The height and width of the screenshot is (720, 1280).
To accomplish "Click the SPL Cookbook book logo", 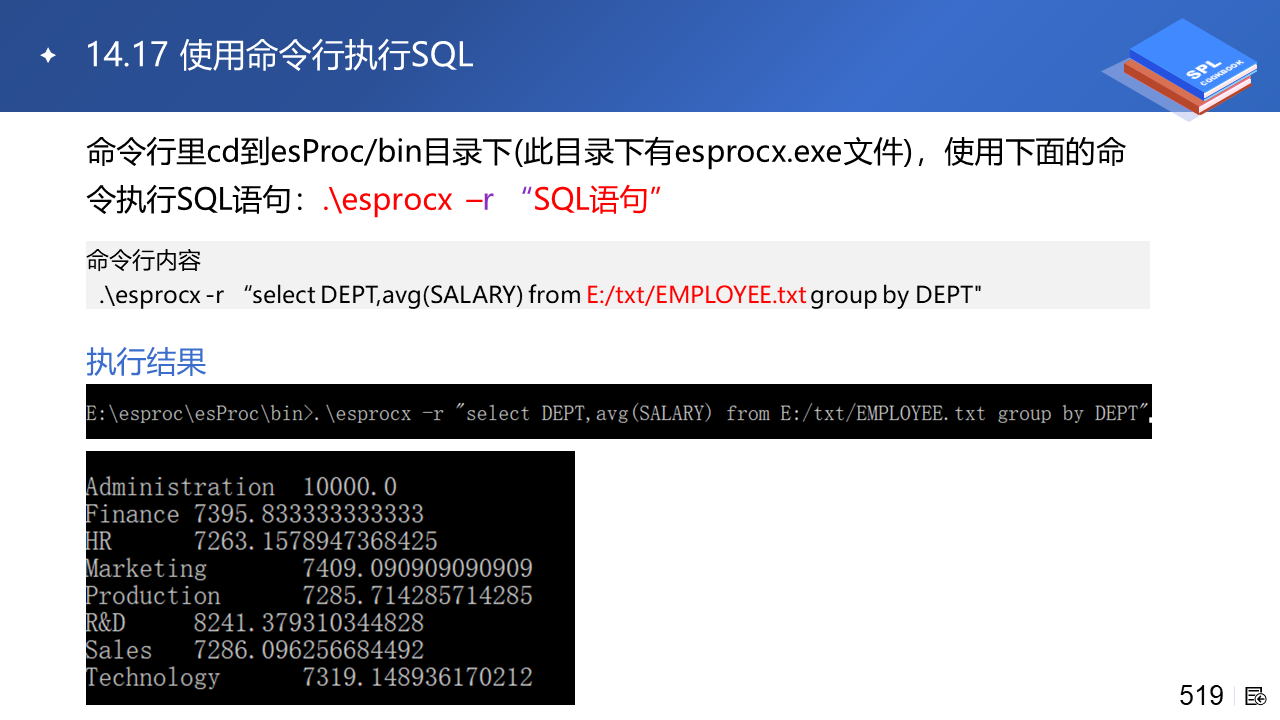I will (x=1179, y=69).
